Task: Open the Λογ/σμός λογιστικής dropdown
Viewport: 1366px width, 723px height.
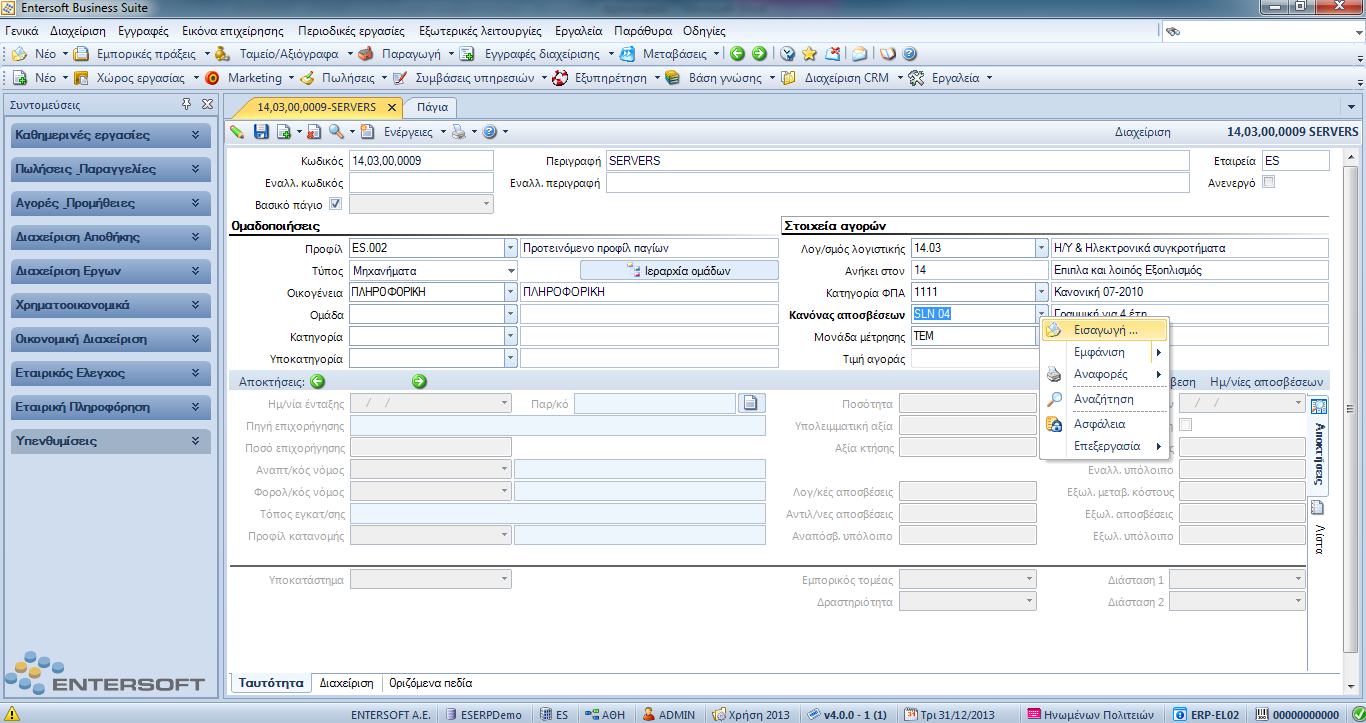Action: click(1041, 248)
